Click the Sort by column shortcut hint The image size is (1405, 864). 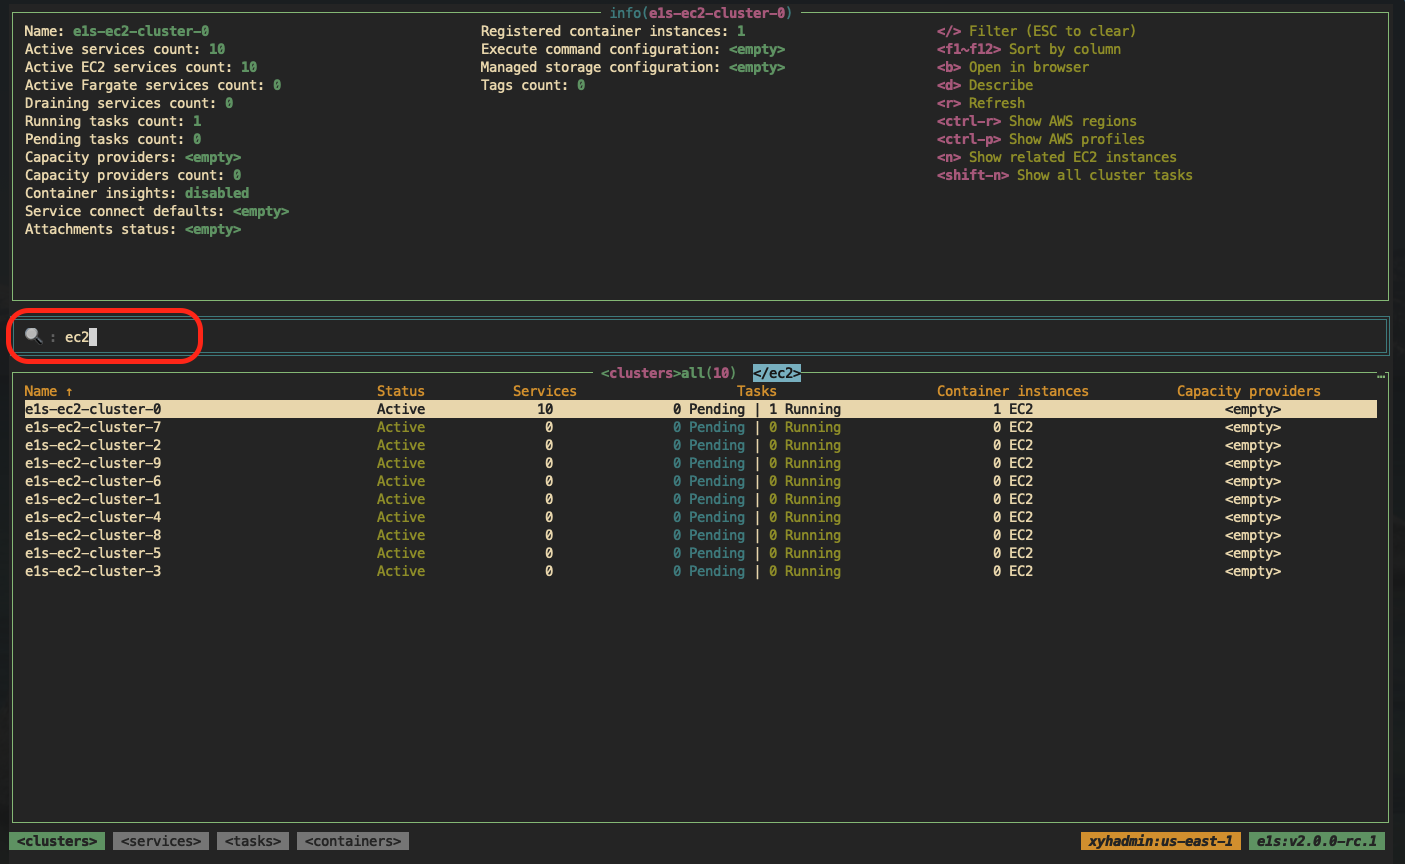tap(1029, 49)
